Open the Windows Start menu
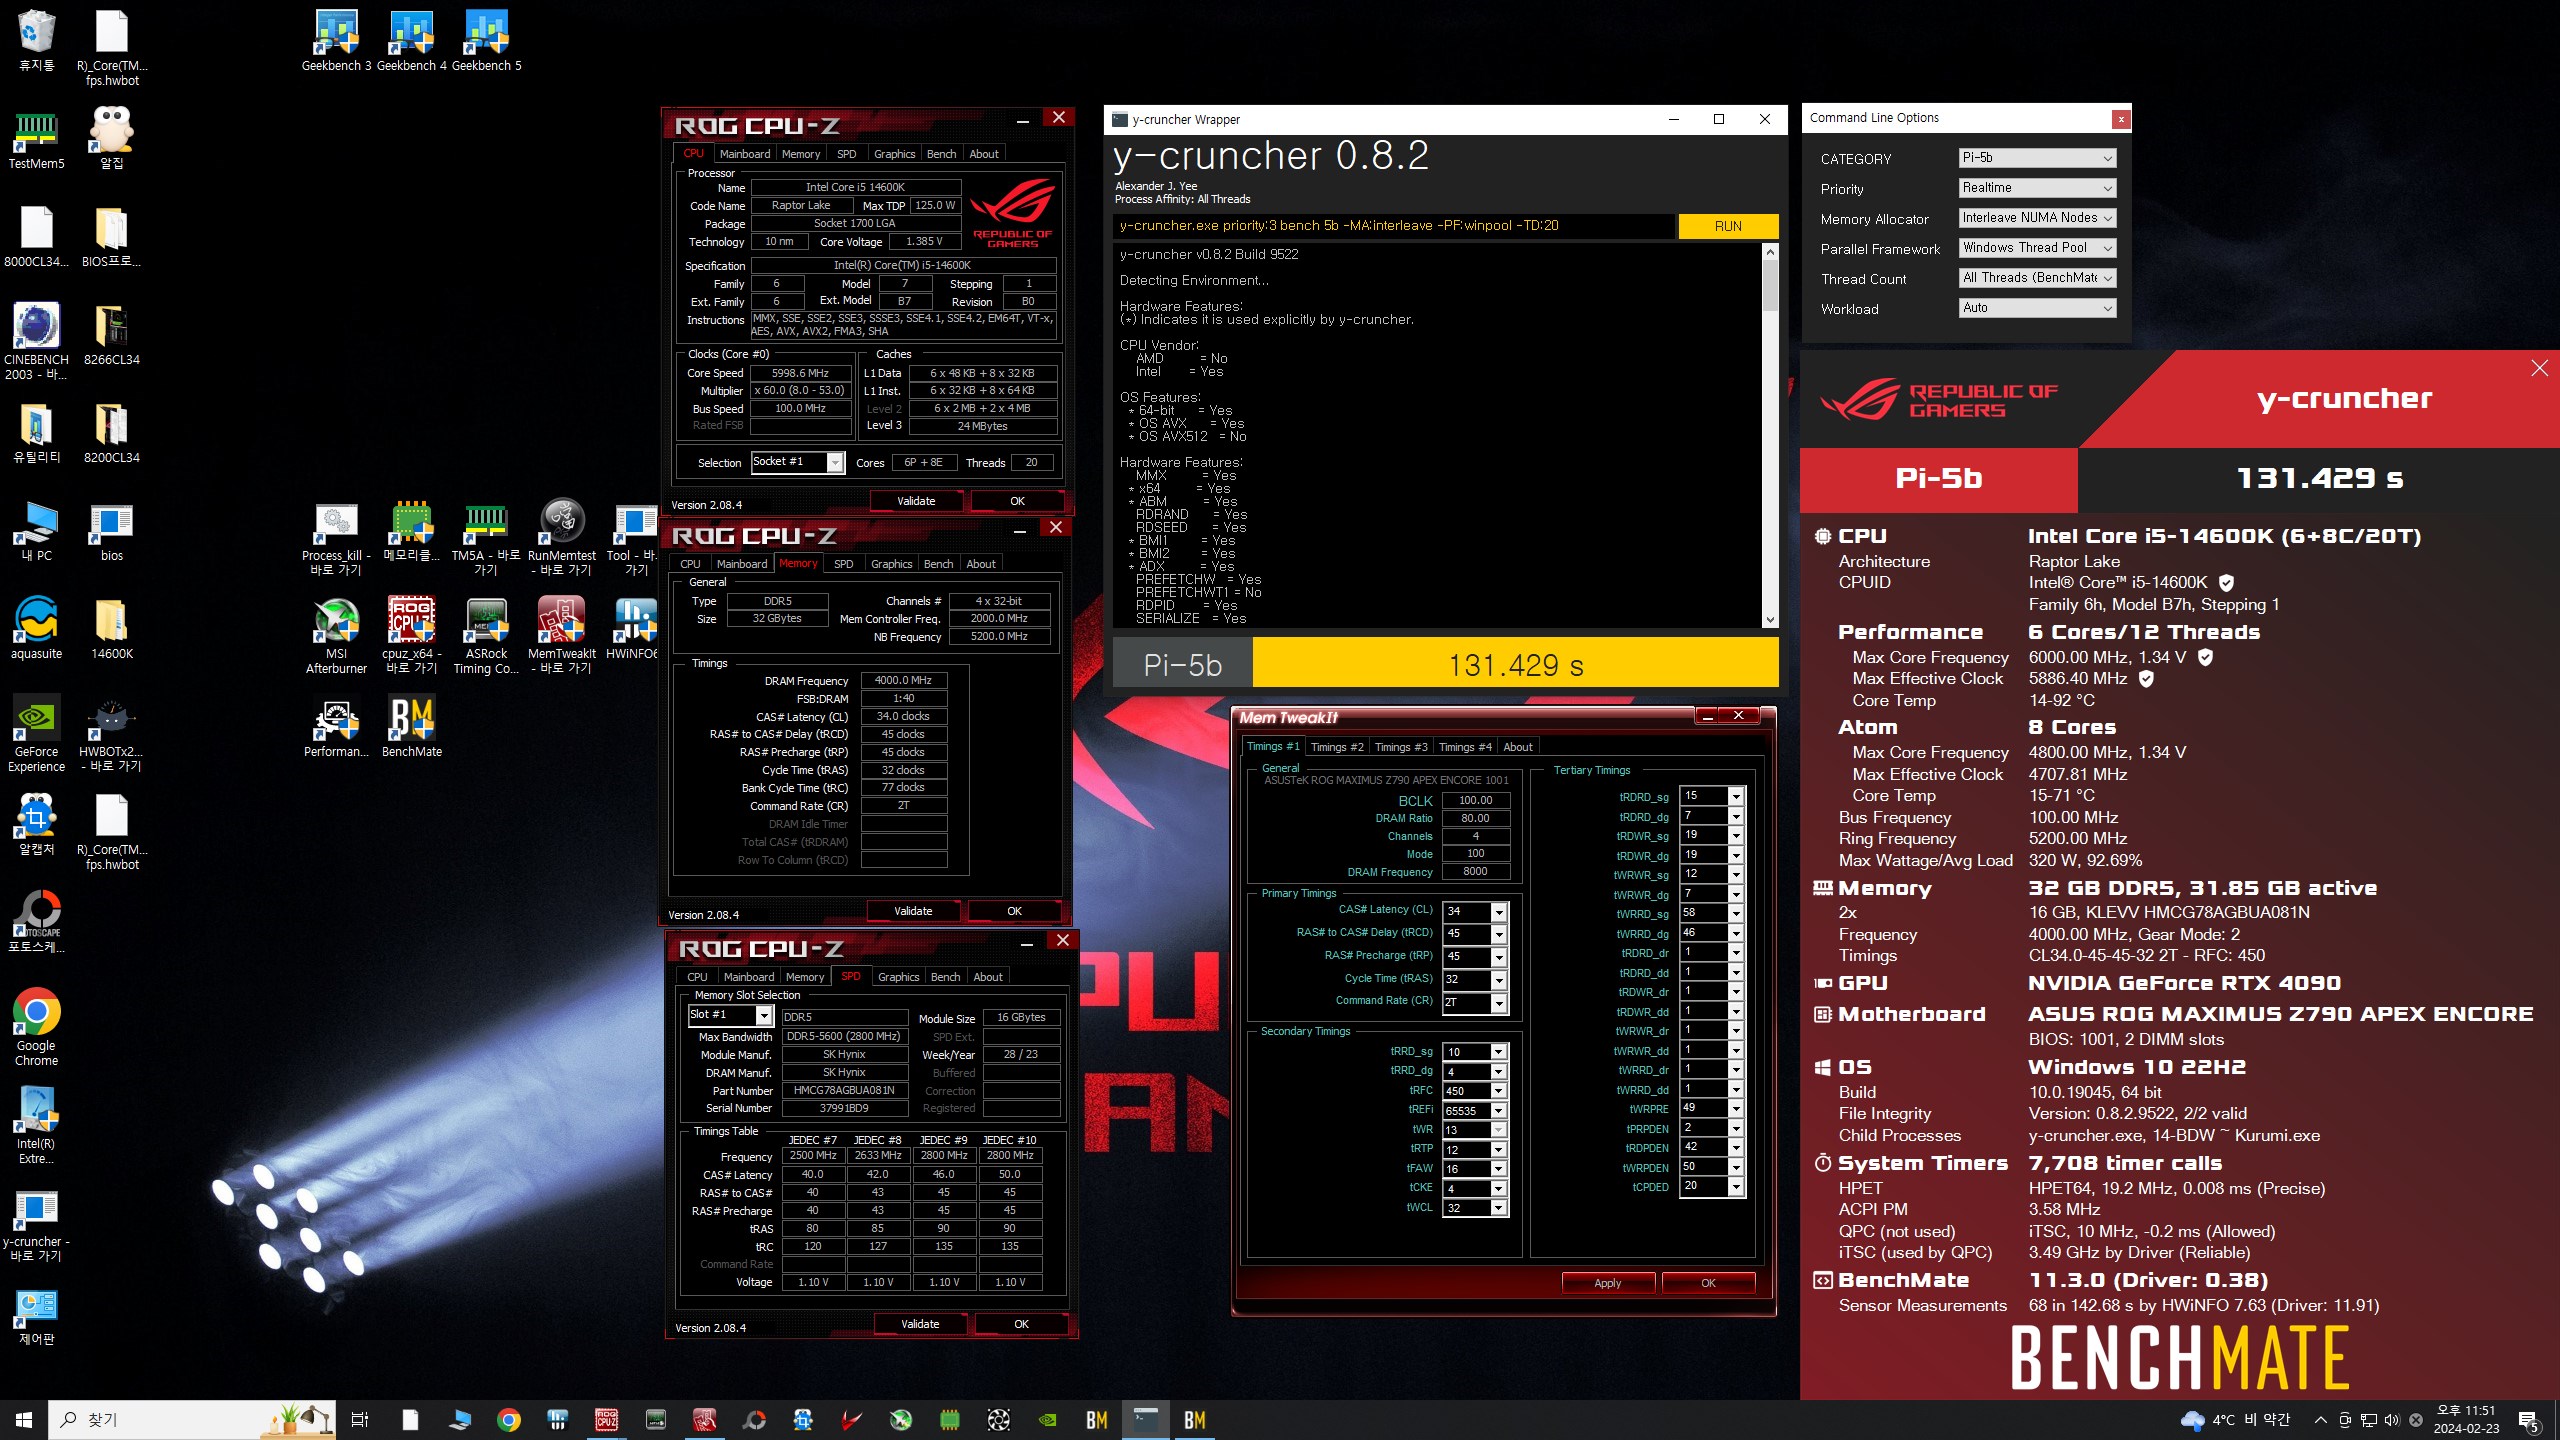2560x1440 pixels. point(24,1420)
